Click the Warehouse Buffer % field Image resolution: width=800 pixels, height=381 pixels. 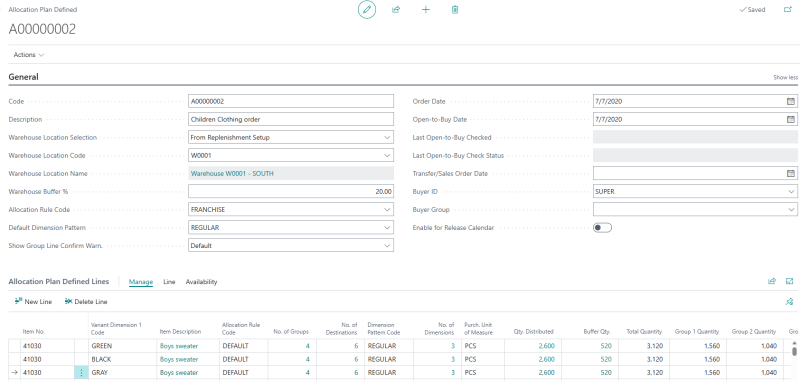point(291,191)
